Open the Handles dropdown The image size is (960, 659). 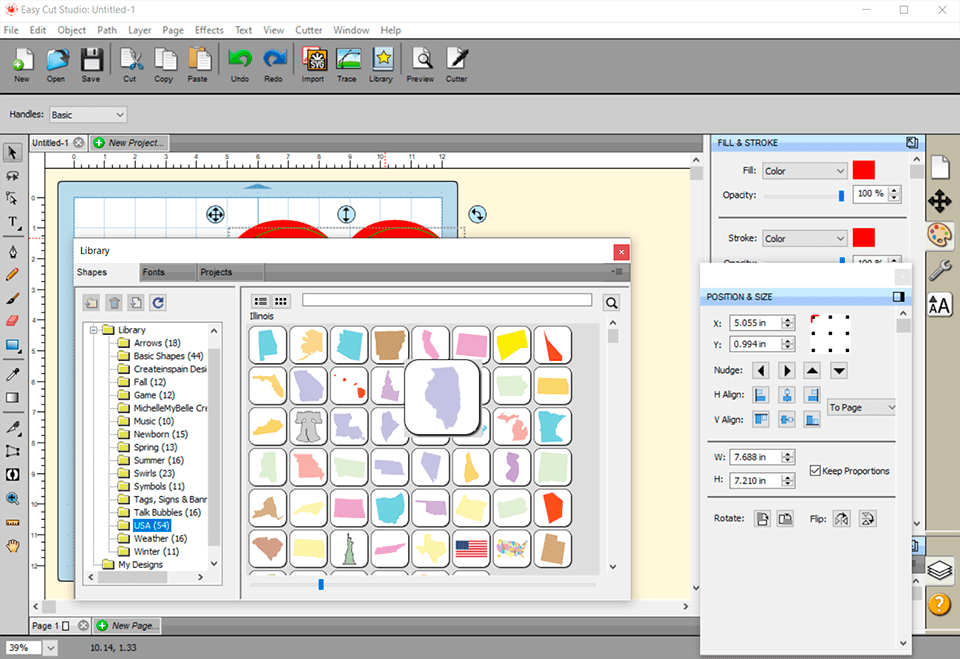[87, 114]
